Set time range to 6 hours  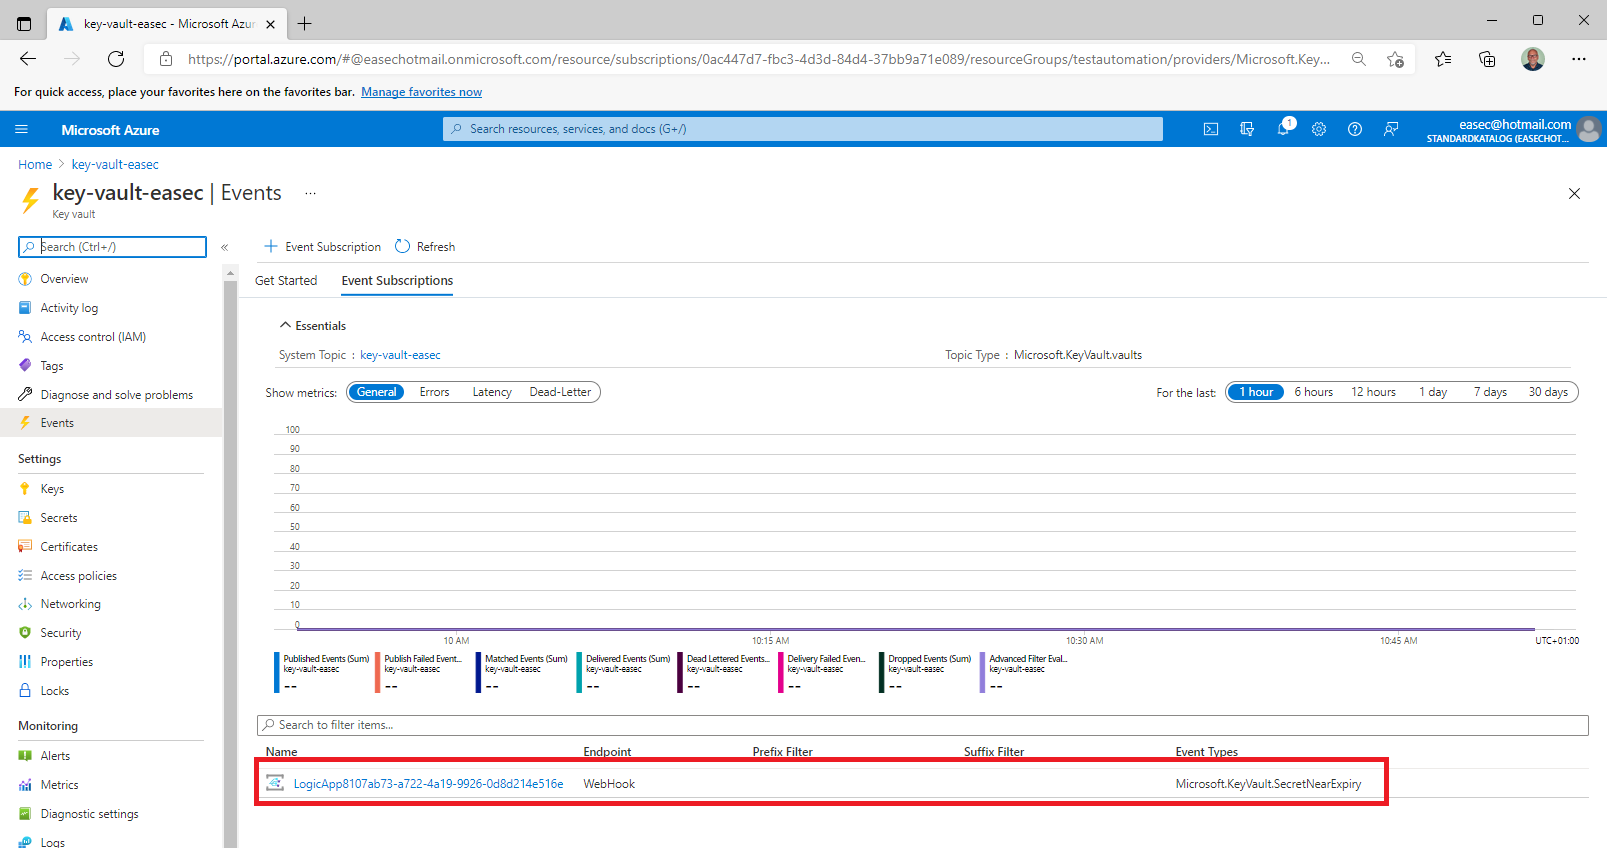pos(1313,392)
